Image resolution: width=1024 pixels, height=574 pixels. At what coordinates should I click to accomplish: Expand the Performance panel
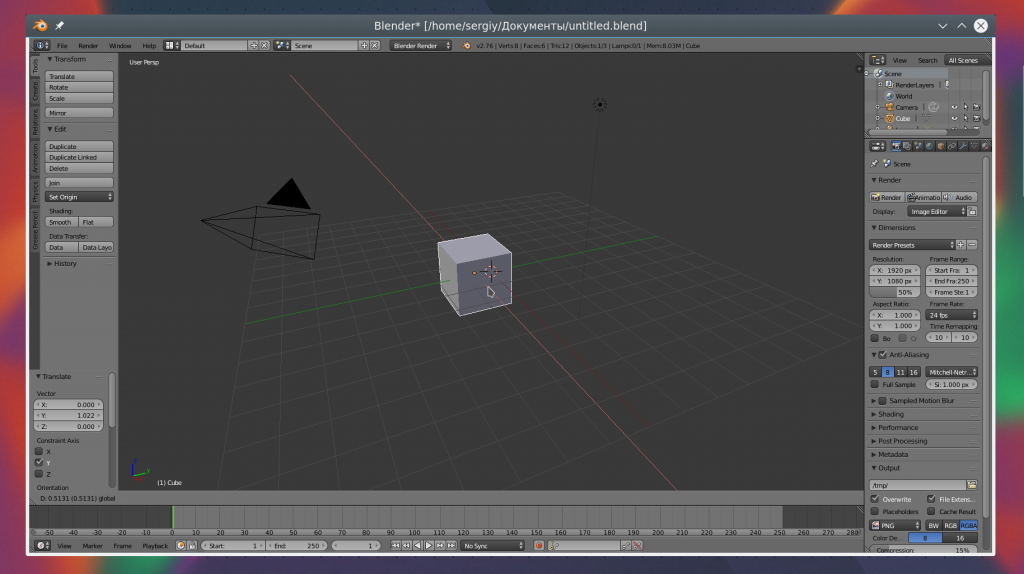point(898,427)
